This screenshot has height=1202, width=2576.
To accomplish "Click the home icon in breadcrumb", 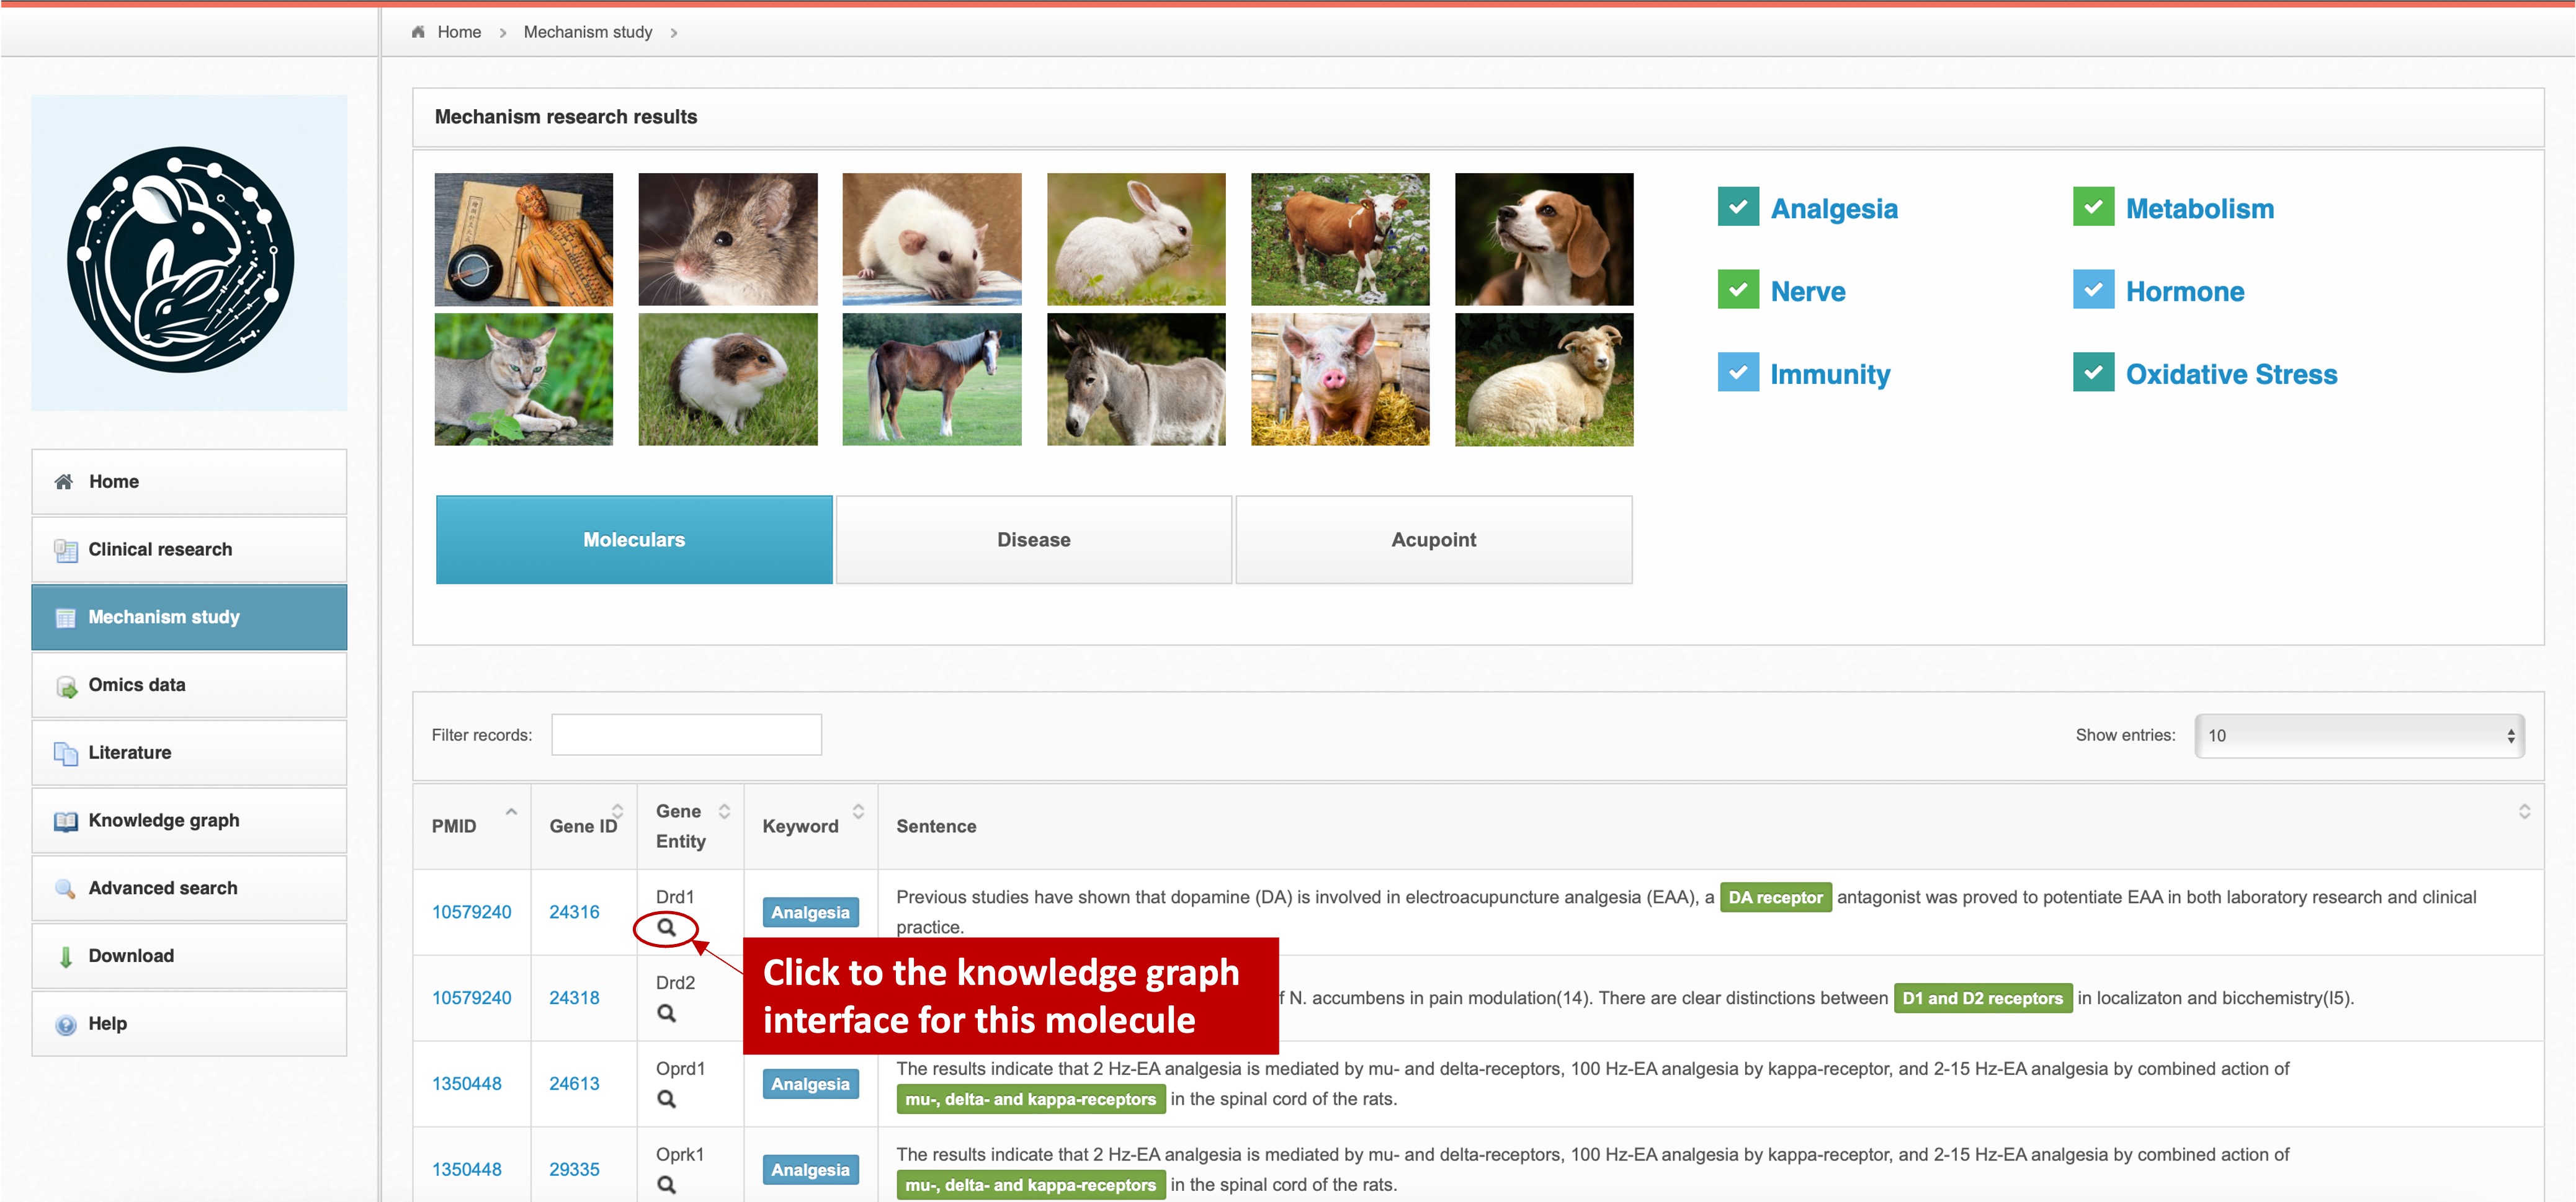I will pos(418,32).
